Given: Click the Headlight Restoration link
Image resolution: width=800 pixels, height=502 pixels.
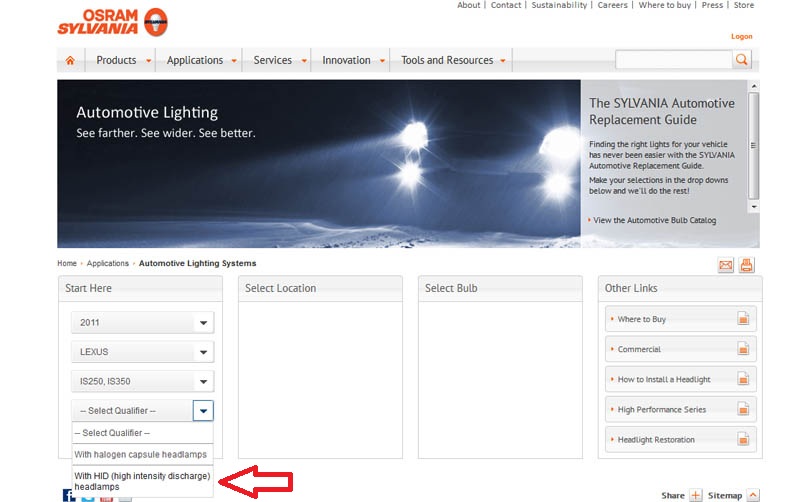Looking at the screenshot, I should 656,440.
